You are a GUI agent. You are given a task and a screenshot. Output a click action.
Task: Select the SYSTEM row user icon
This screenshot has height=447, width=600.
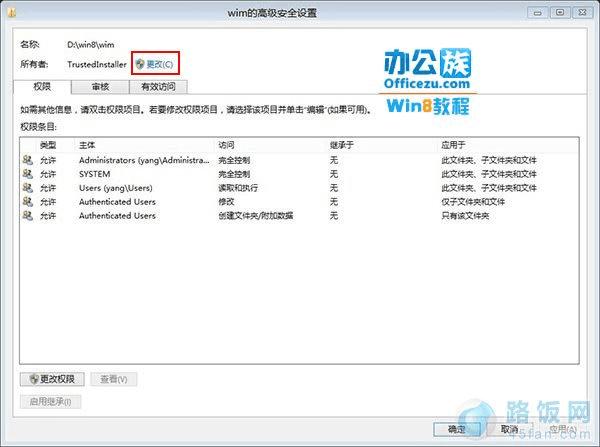[28, 174]
